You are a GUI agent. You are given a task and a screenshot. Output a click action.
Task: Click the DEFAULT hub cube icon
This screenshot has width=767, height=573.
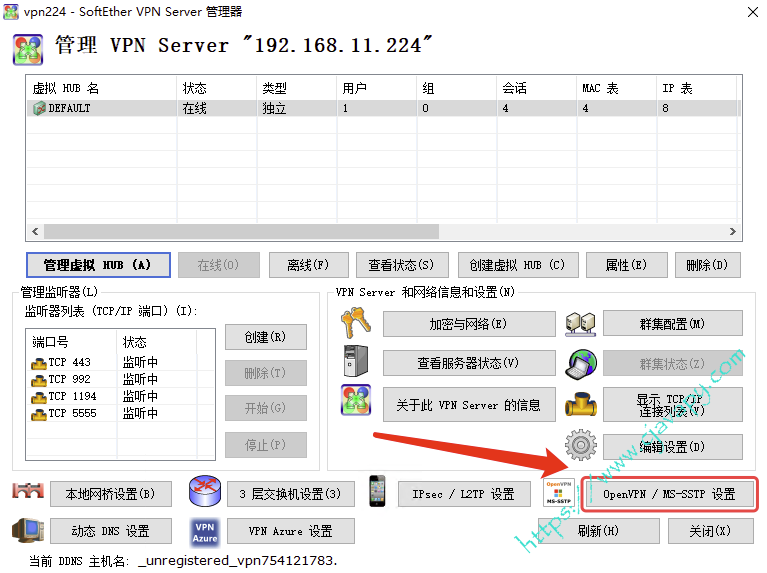39,108
